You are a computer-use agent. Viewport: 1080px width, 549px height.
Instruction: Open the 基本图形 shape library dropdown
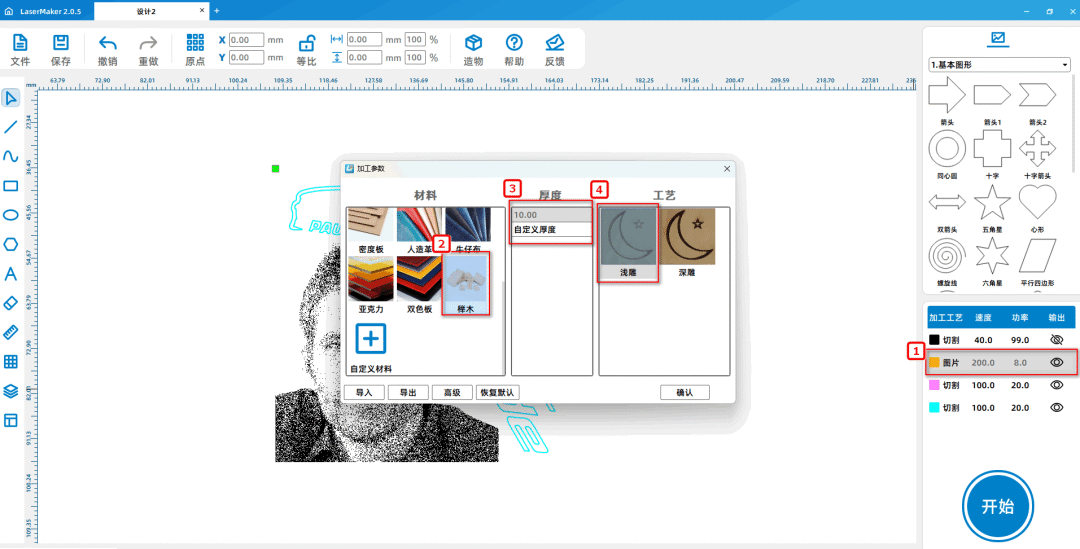click(999, 65)
